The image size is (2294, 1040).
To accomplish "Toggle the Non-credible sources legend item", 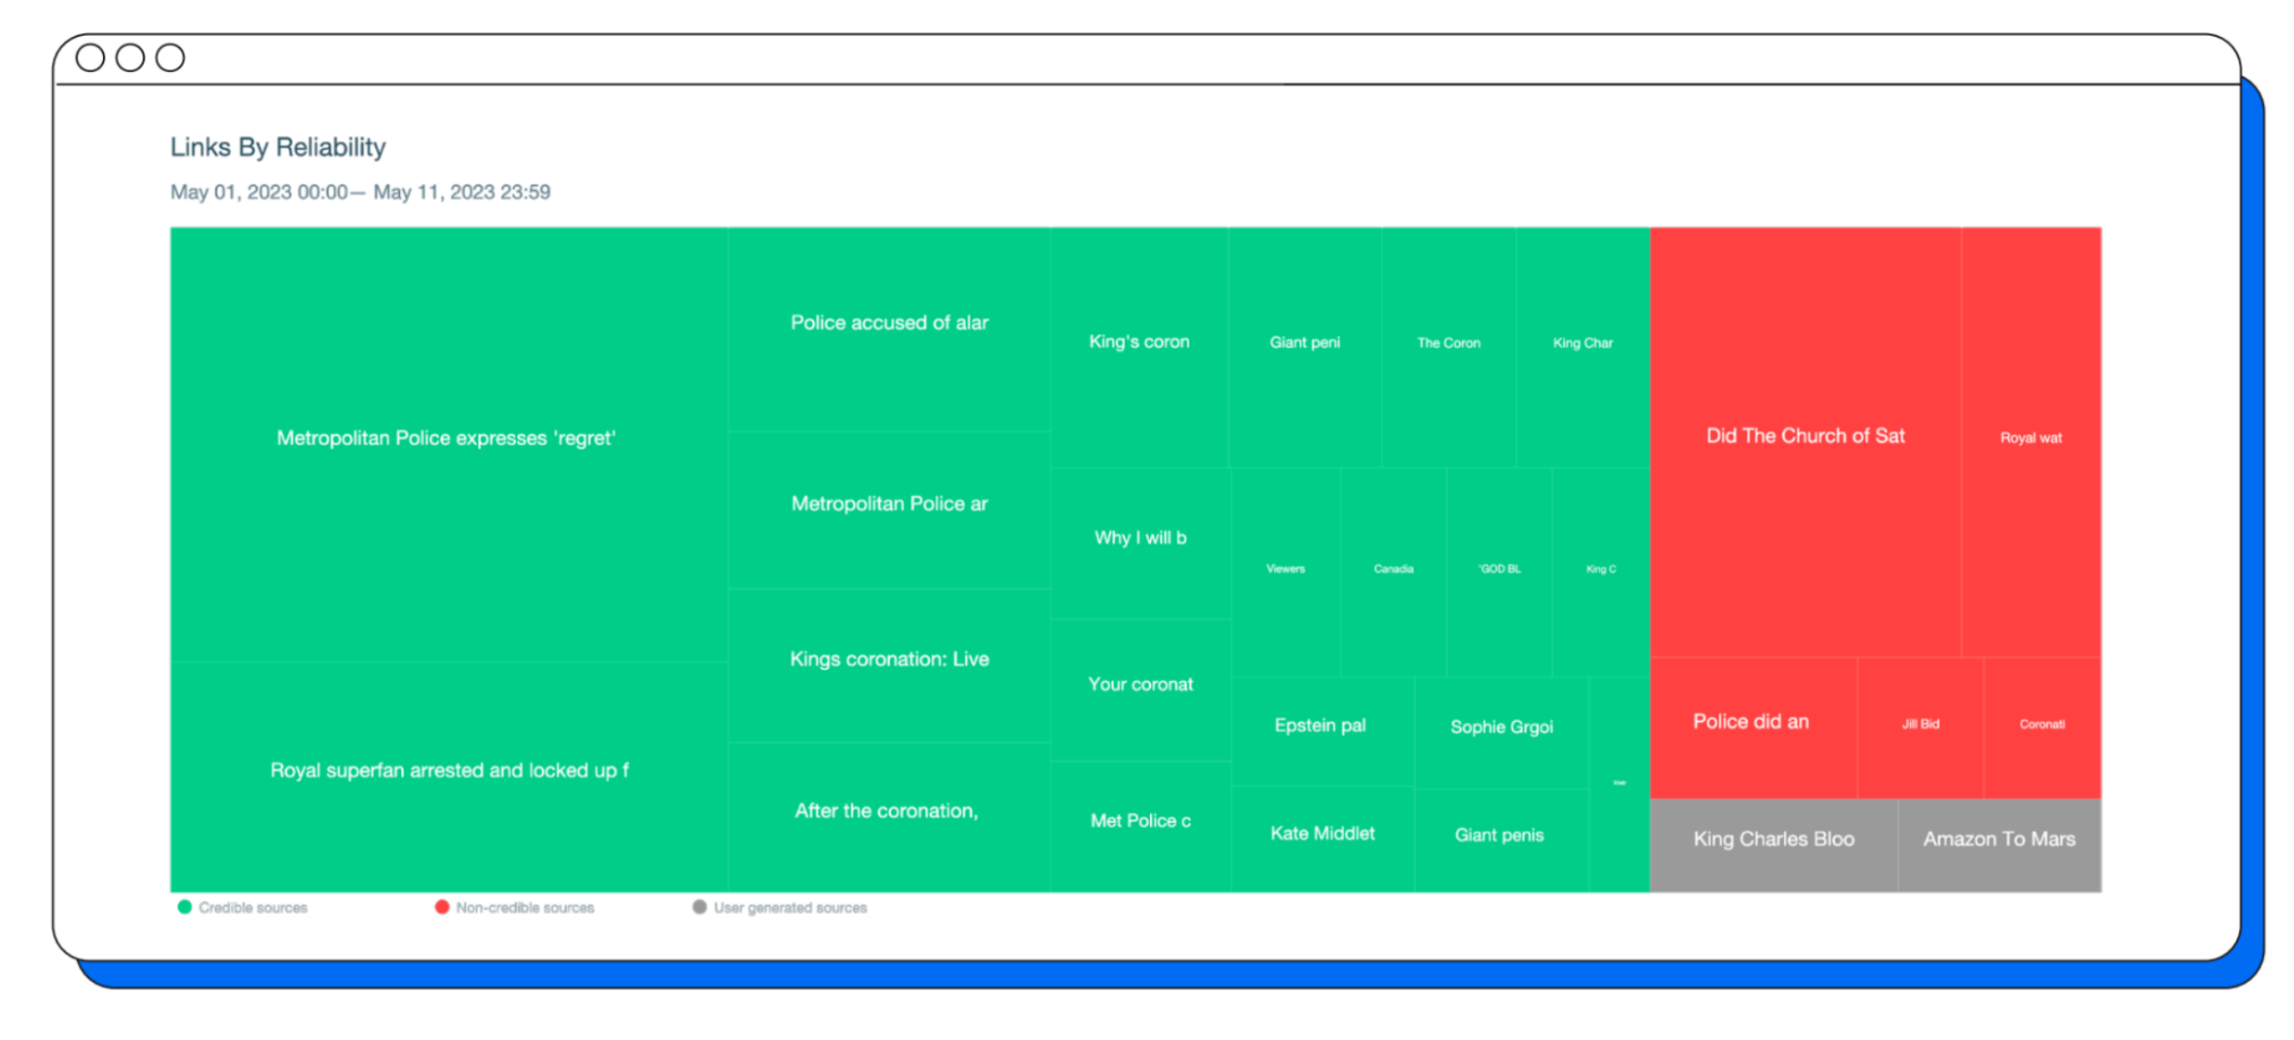I will (x=524, y=908).
